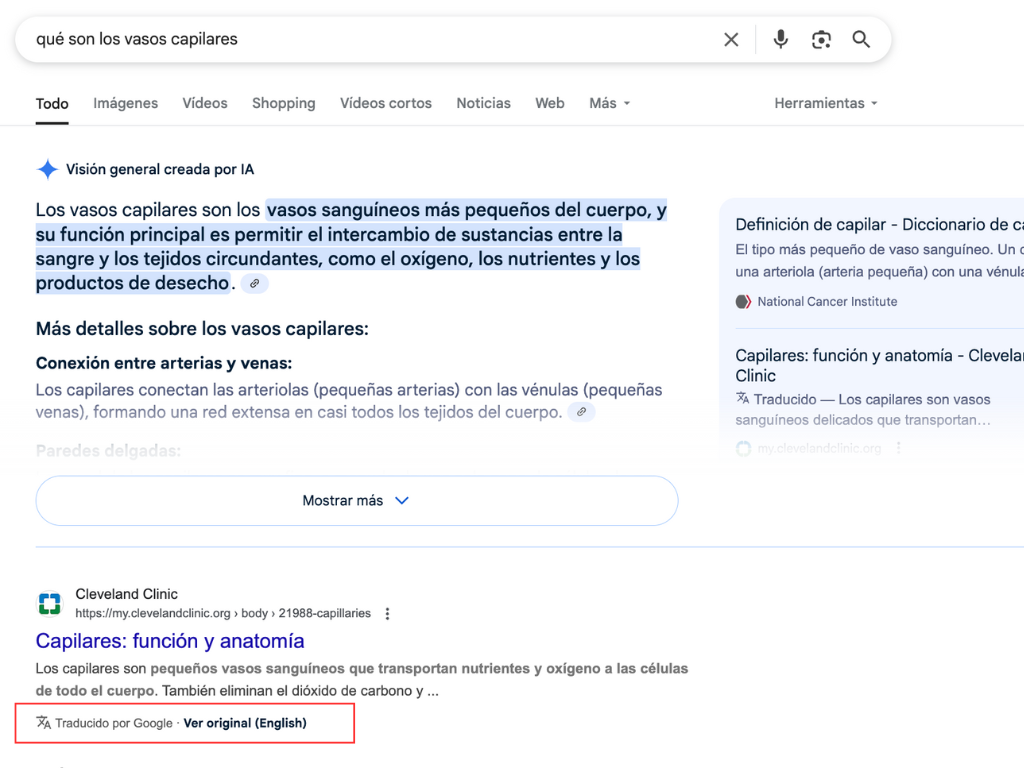This screenshot has width=1024, height=768.
Task: Submit search with the magnifying glass icon
Action: click(861, 39)
